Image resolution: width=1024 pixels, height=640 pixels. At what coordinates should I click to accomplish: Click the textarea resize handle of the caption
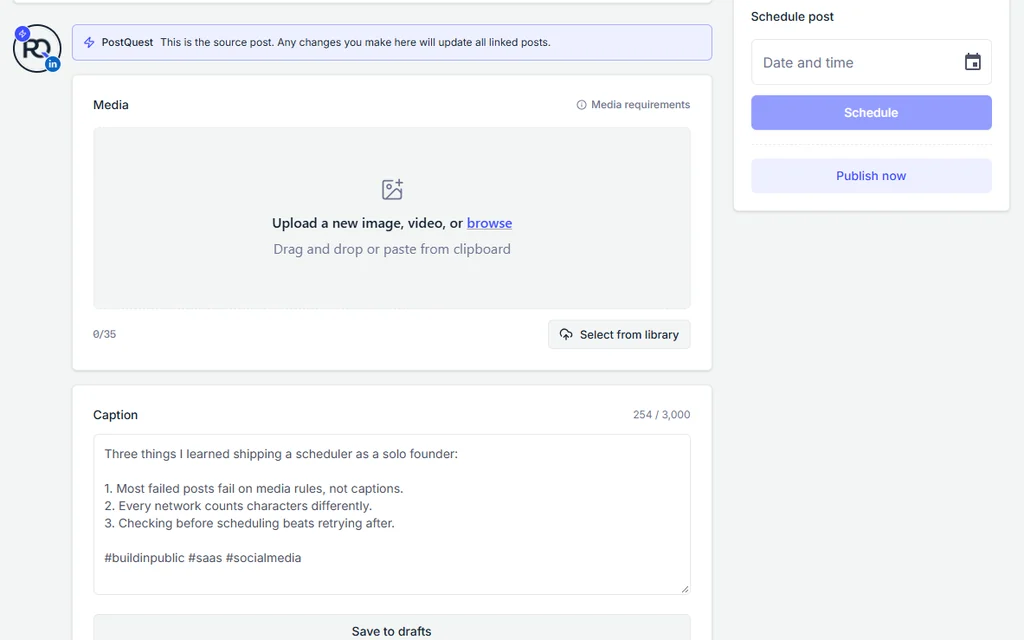(684, 588)
